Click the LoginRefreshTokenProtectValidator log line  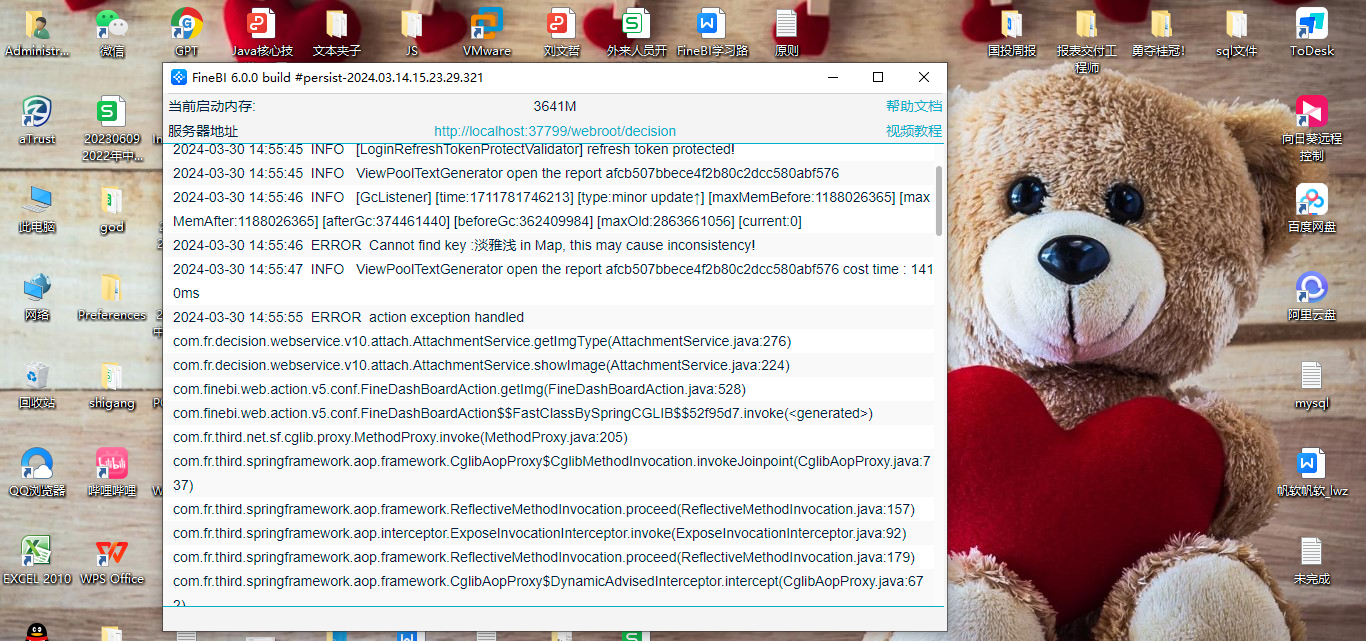tap(454, 149)
